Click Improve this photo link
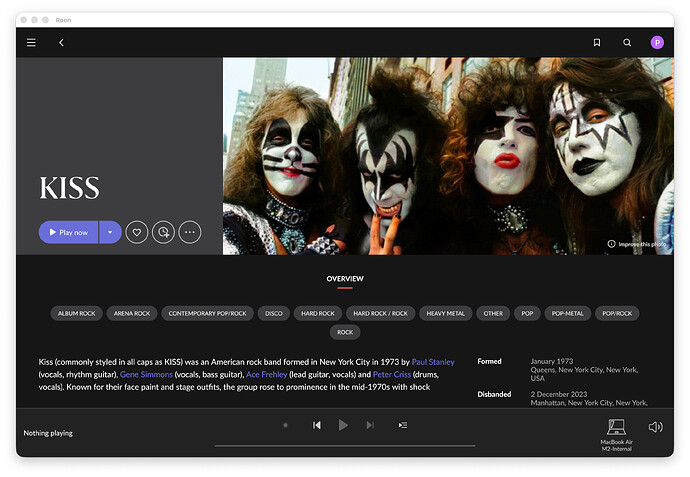 637,244
